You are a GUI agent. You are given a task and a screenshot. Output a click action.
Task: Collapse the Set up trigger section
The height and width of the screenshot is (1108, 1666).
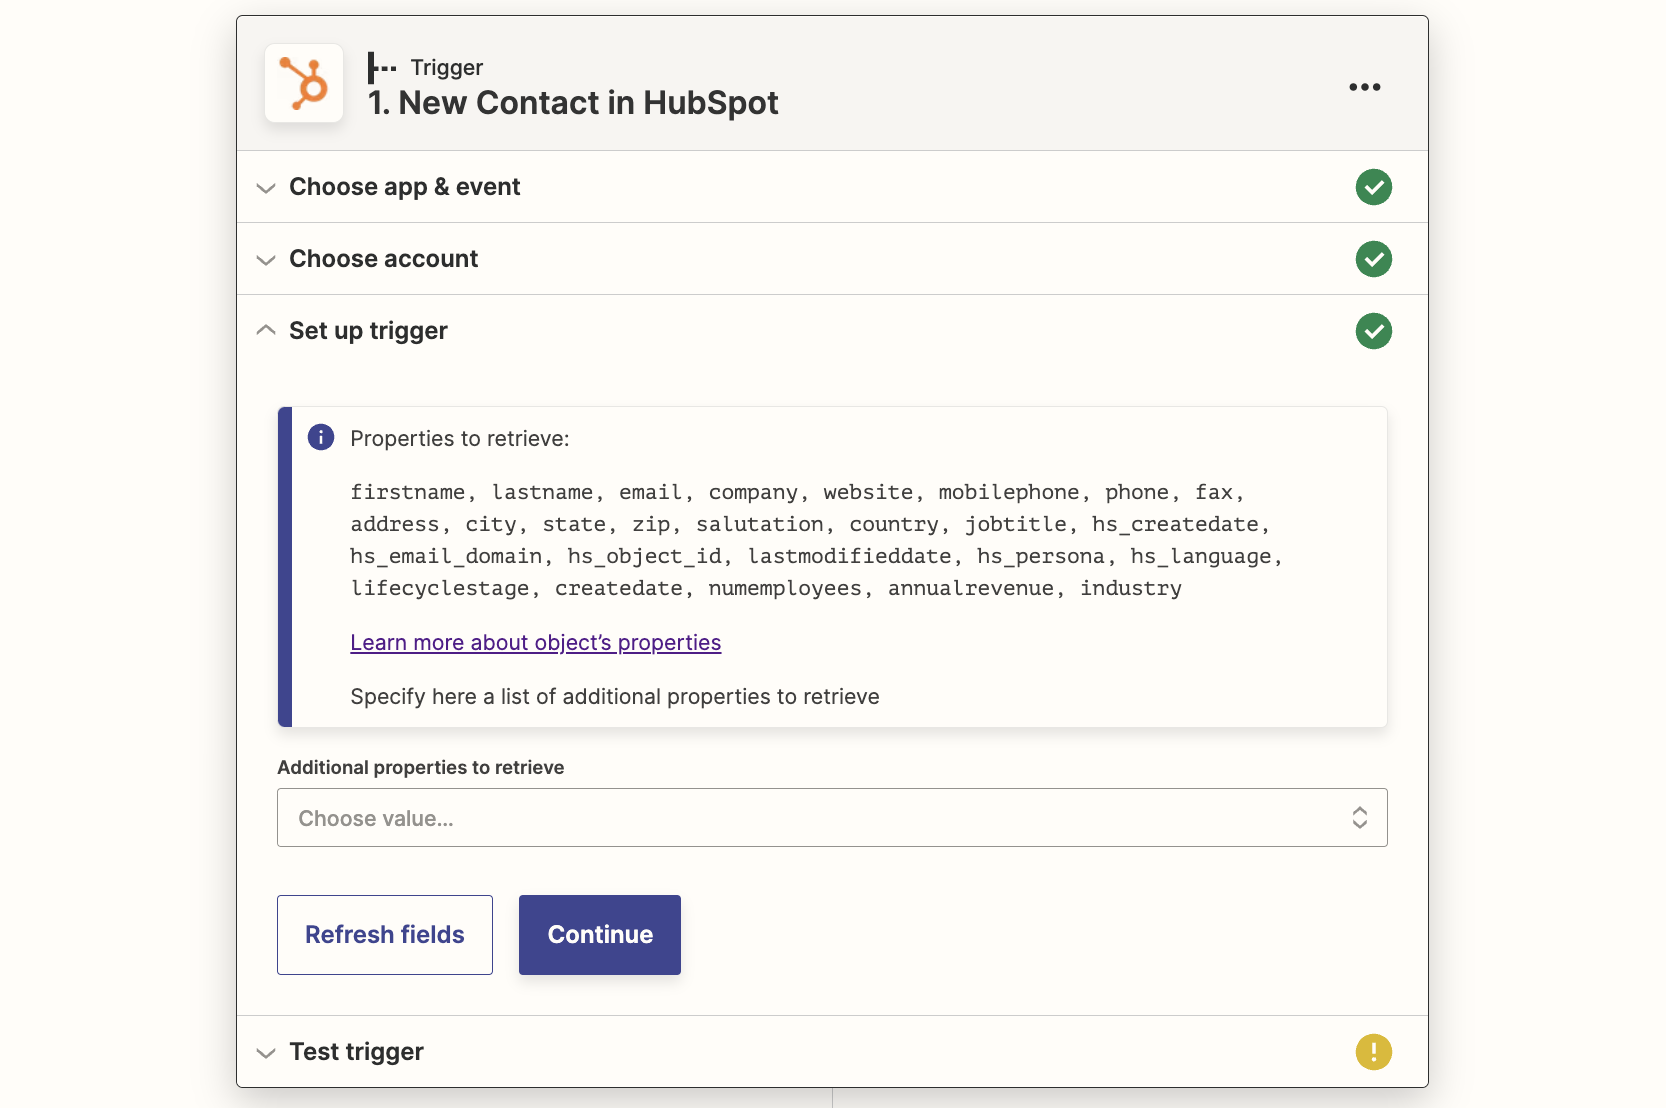266,330
